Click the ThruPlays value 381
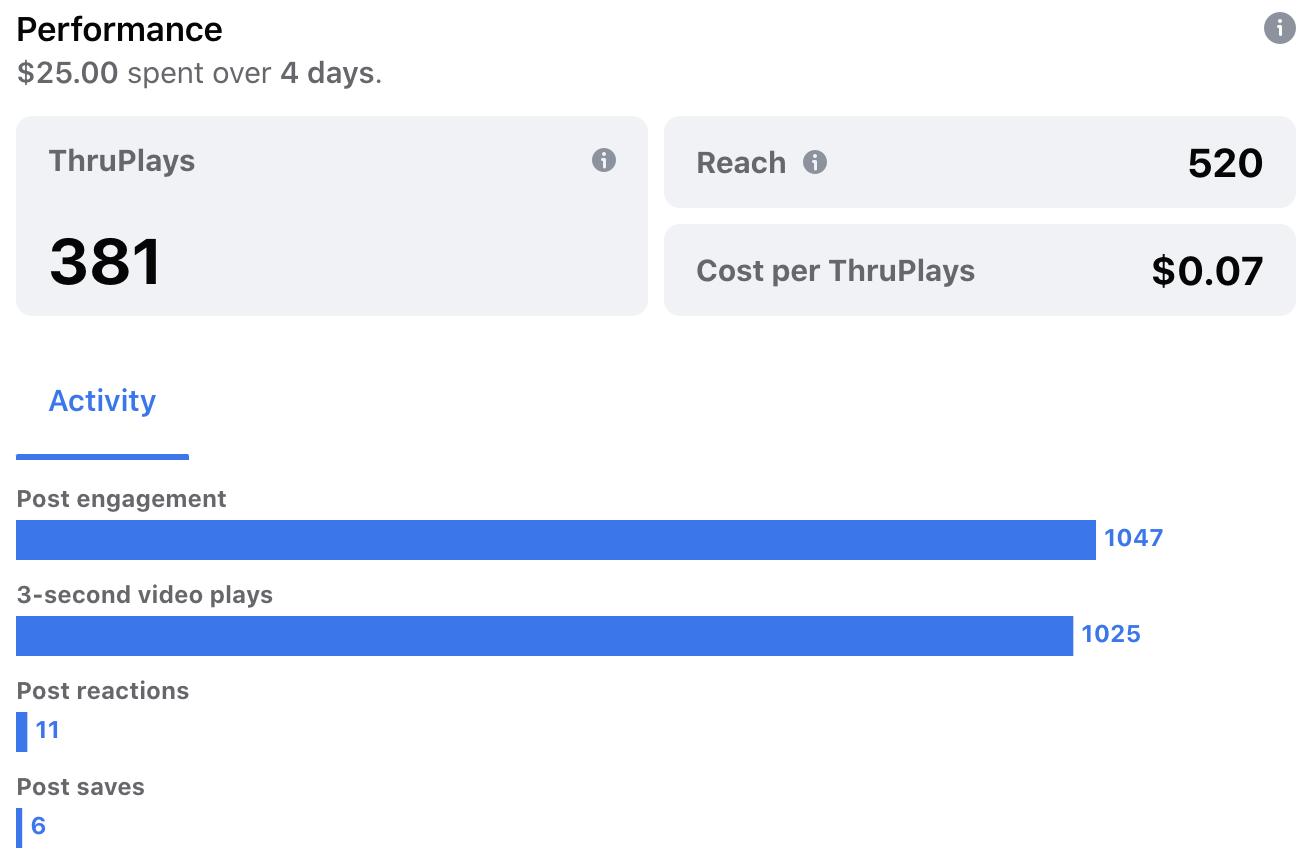This screenshot has height=858, width=1316. (x=105, y=262)
